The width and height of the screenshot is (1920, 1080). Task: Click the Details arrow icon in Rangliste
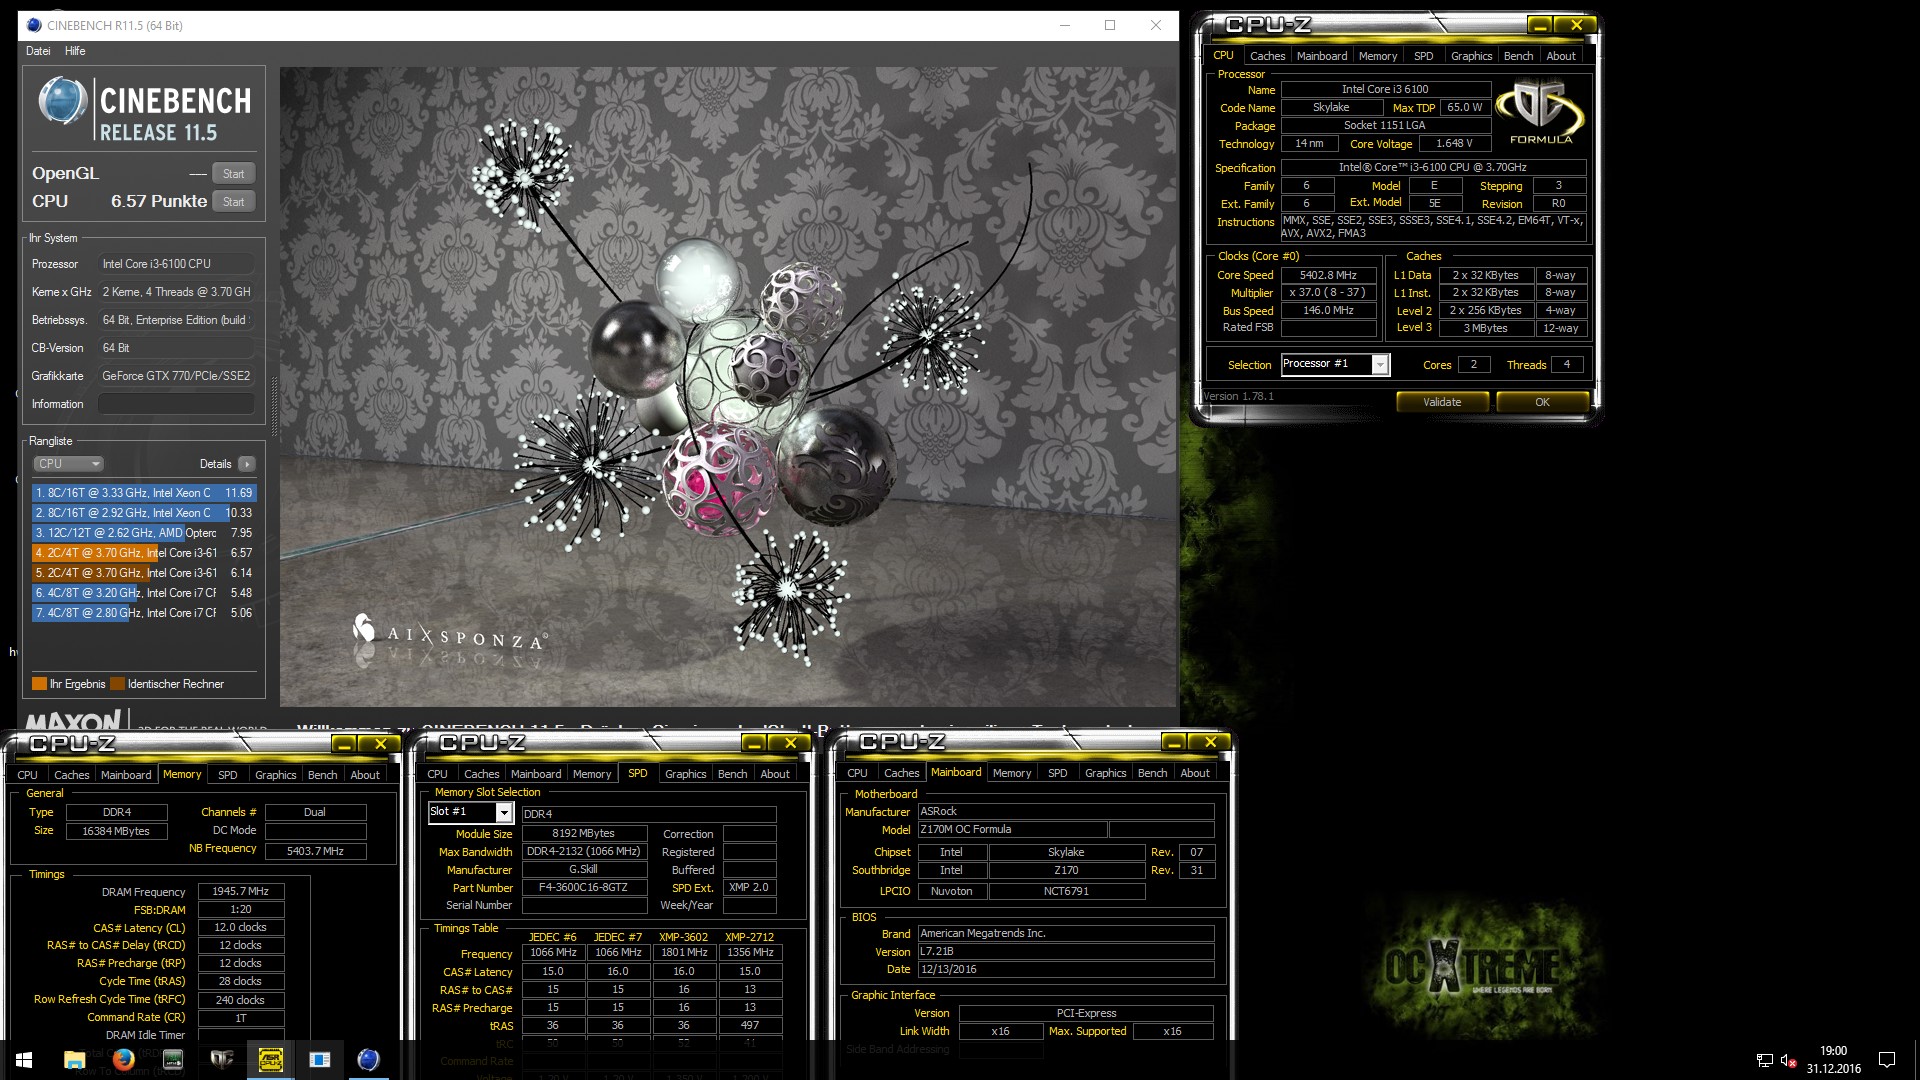[247, 464]
